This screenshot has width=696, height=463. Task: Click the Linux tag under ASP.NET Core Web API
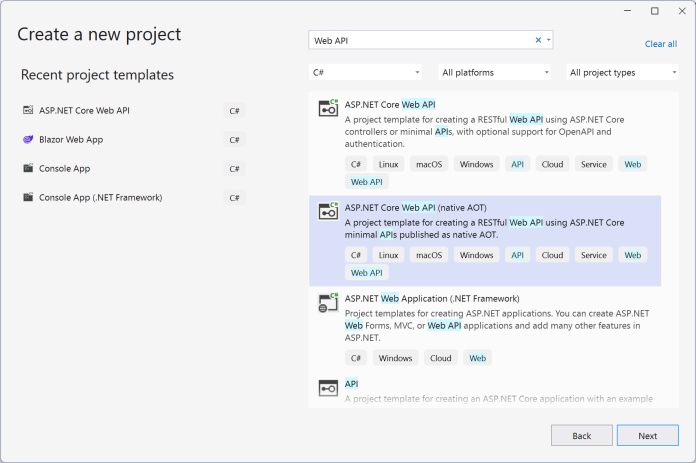[388, 164]
